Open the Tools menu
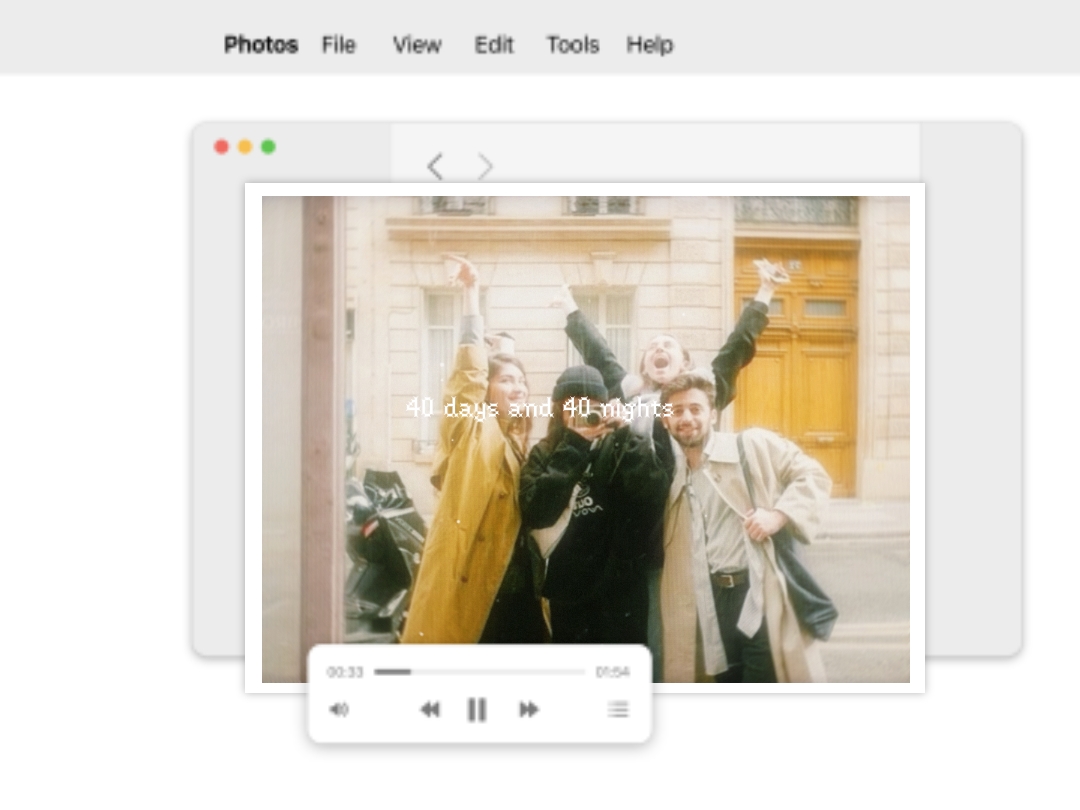1080x810 pixels. pos(572,45)
